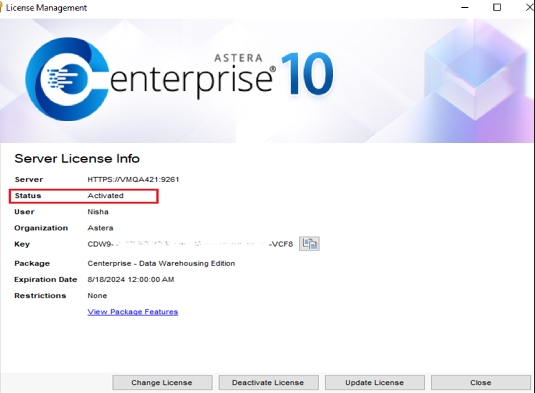Click the server address HTTPS://VMQA421:9261

(133, 179)
